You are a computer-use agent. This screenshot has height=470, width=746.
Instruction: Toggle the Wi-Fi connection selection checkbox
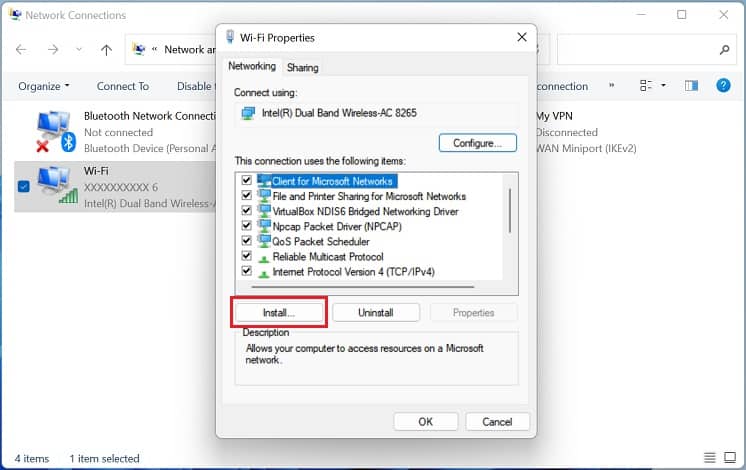click(23, 186)
